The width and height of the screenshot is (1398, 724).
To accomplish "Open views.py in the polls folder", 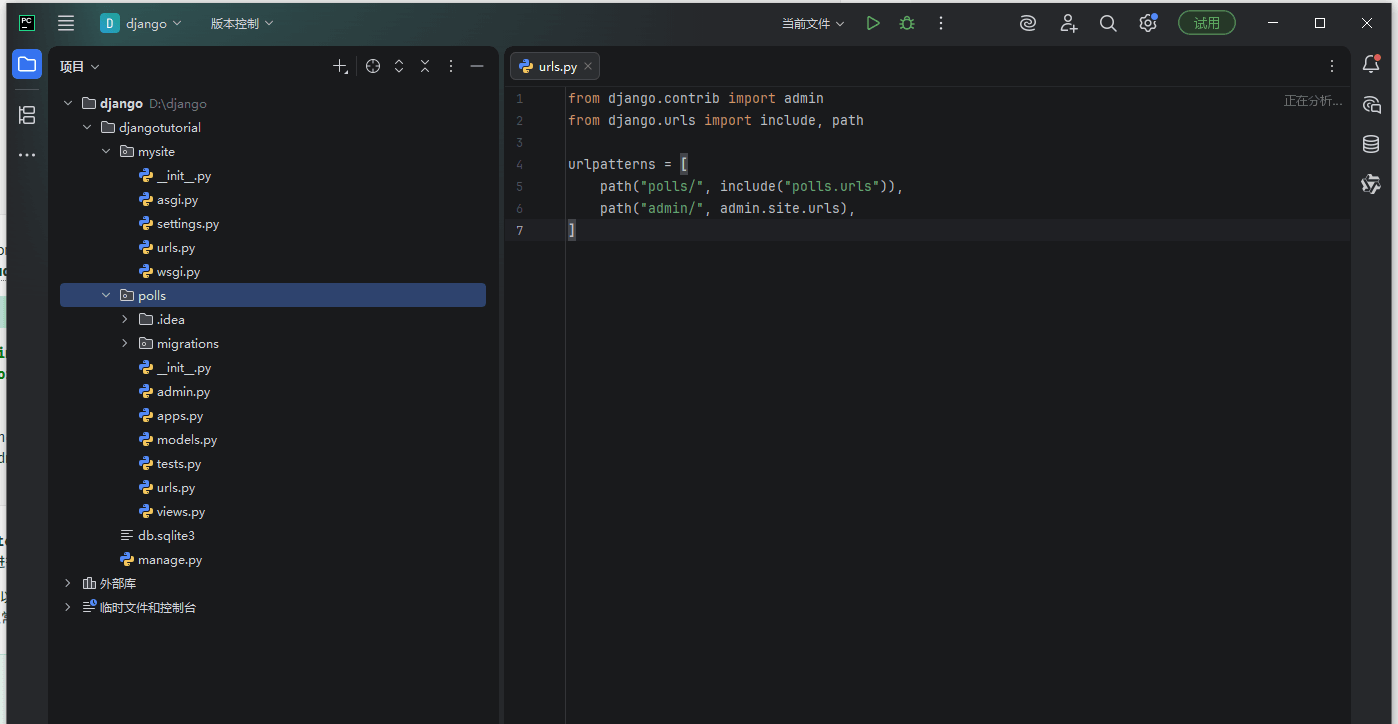I will coord(181,512).
